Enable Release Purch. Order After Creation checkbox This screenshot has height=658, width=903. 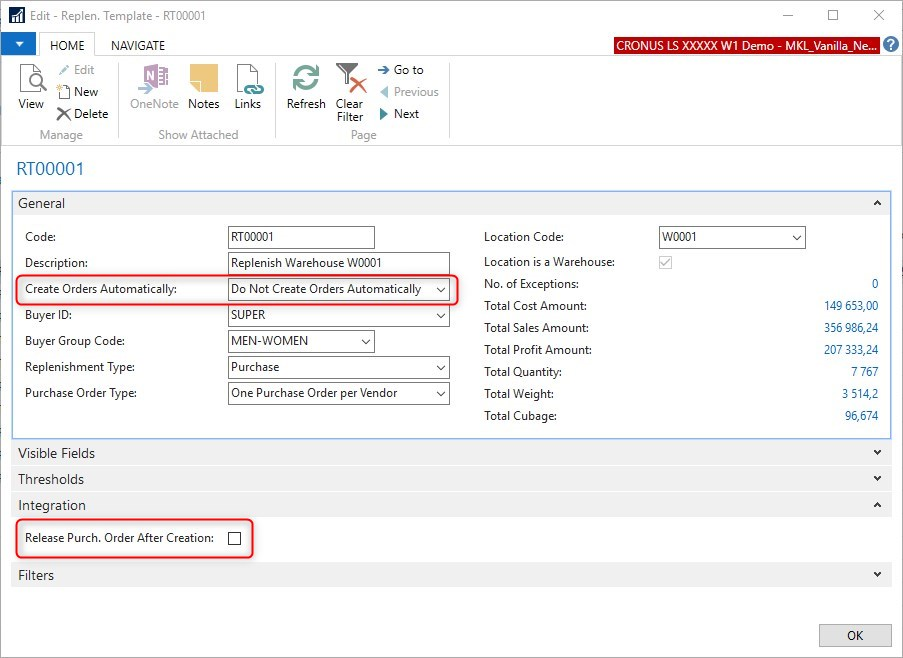pyautogui.click(x=234, y=538)
